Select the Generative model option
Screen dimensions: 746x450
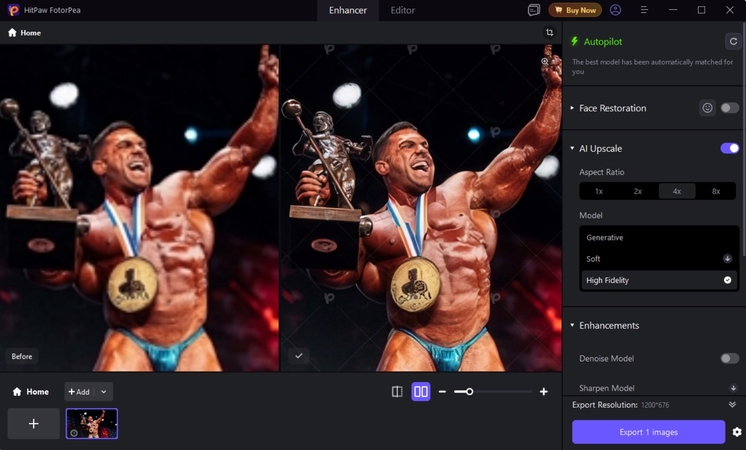pyautogui.click(x=658, y=237)
